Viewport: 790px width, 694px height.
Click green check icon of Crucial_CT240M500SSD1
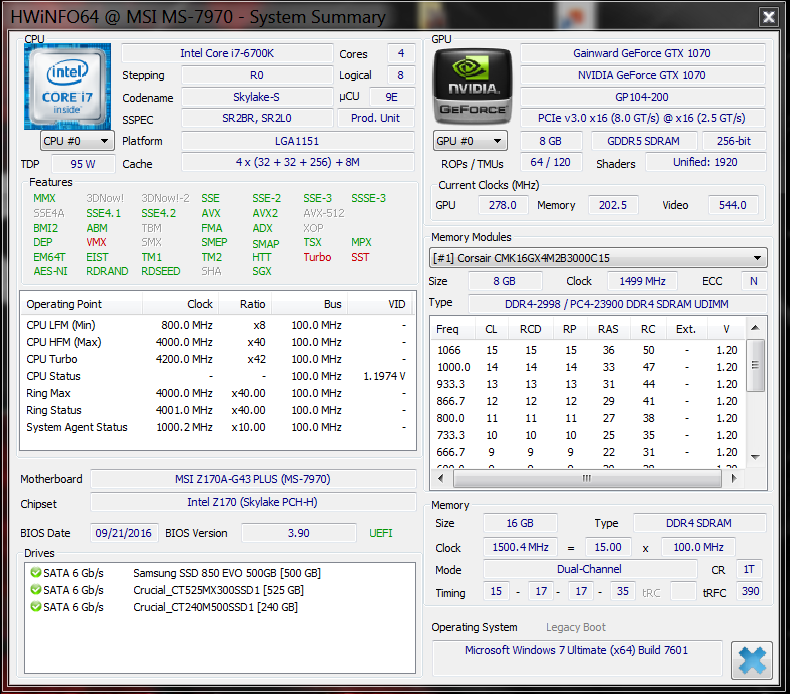35,606
